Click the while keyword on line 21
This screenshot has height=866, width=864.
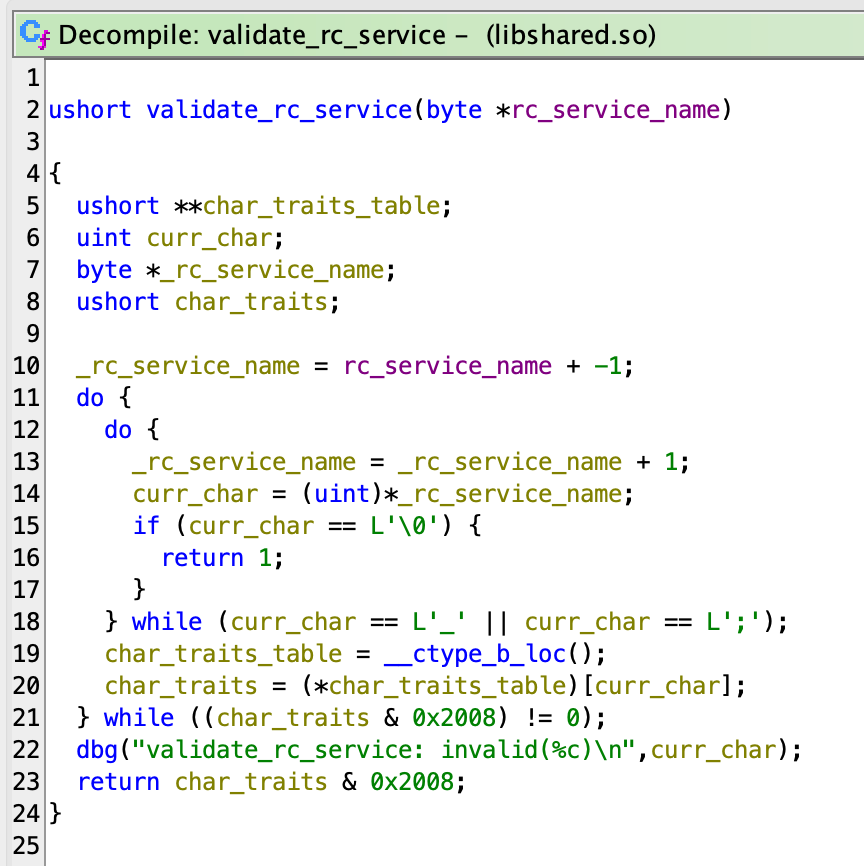pyautogui.click(x=139, y=718)
